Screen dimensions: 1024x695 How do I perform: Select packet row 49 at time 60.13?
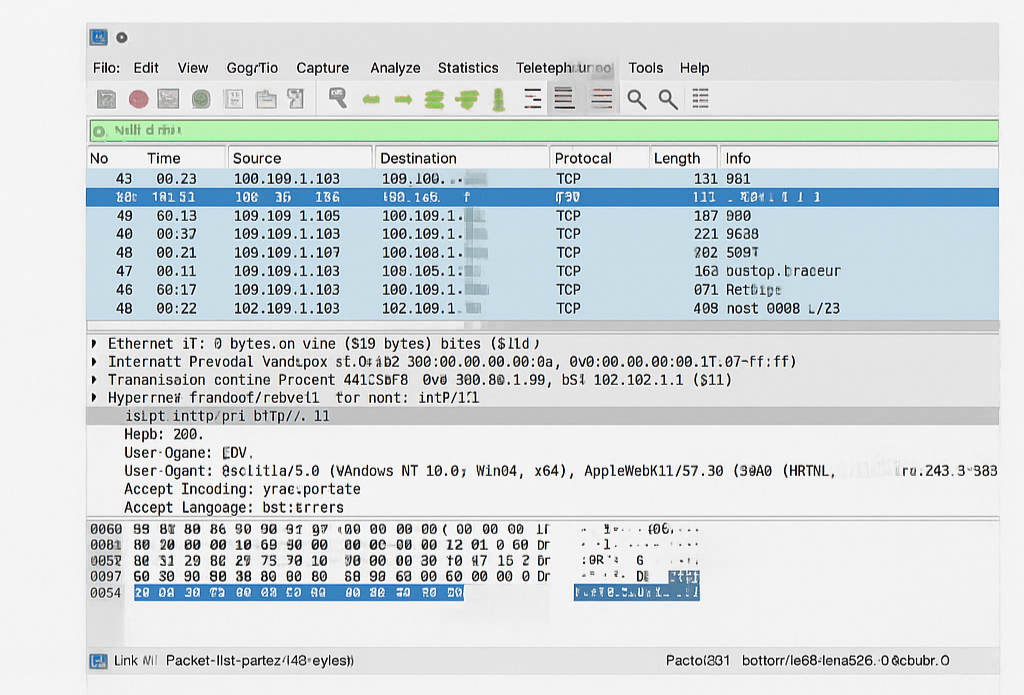pos(542,216)
